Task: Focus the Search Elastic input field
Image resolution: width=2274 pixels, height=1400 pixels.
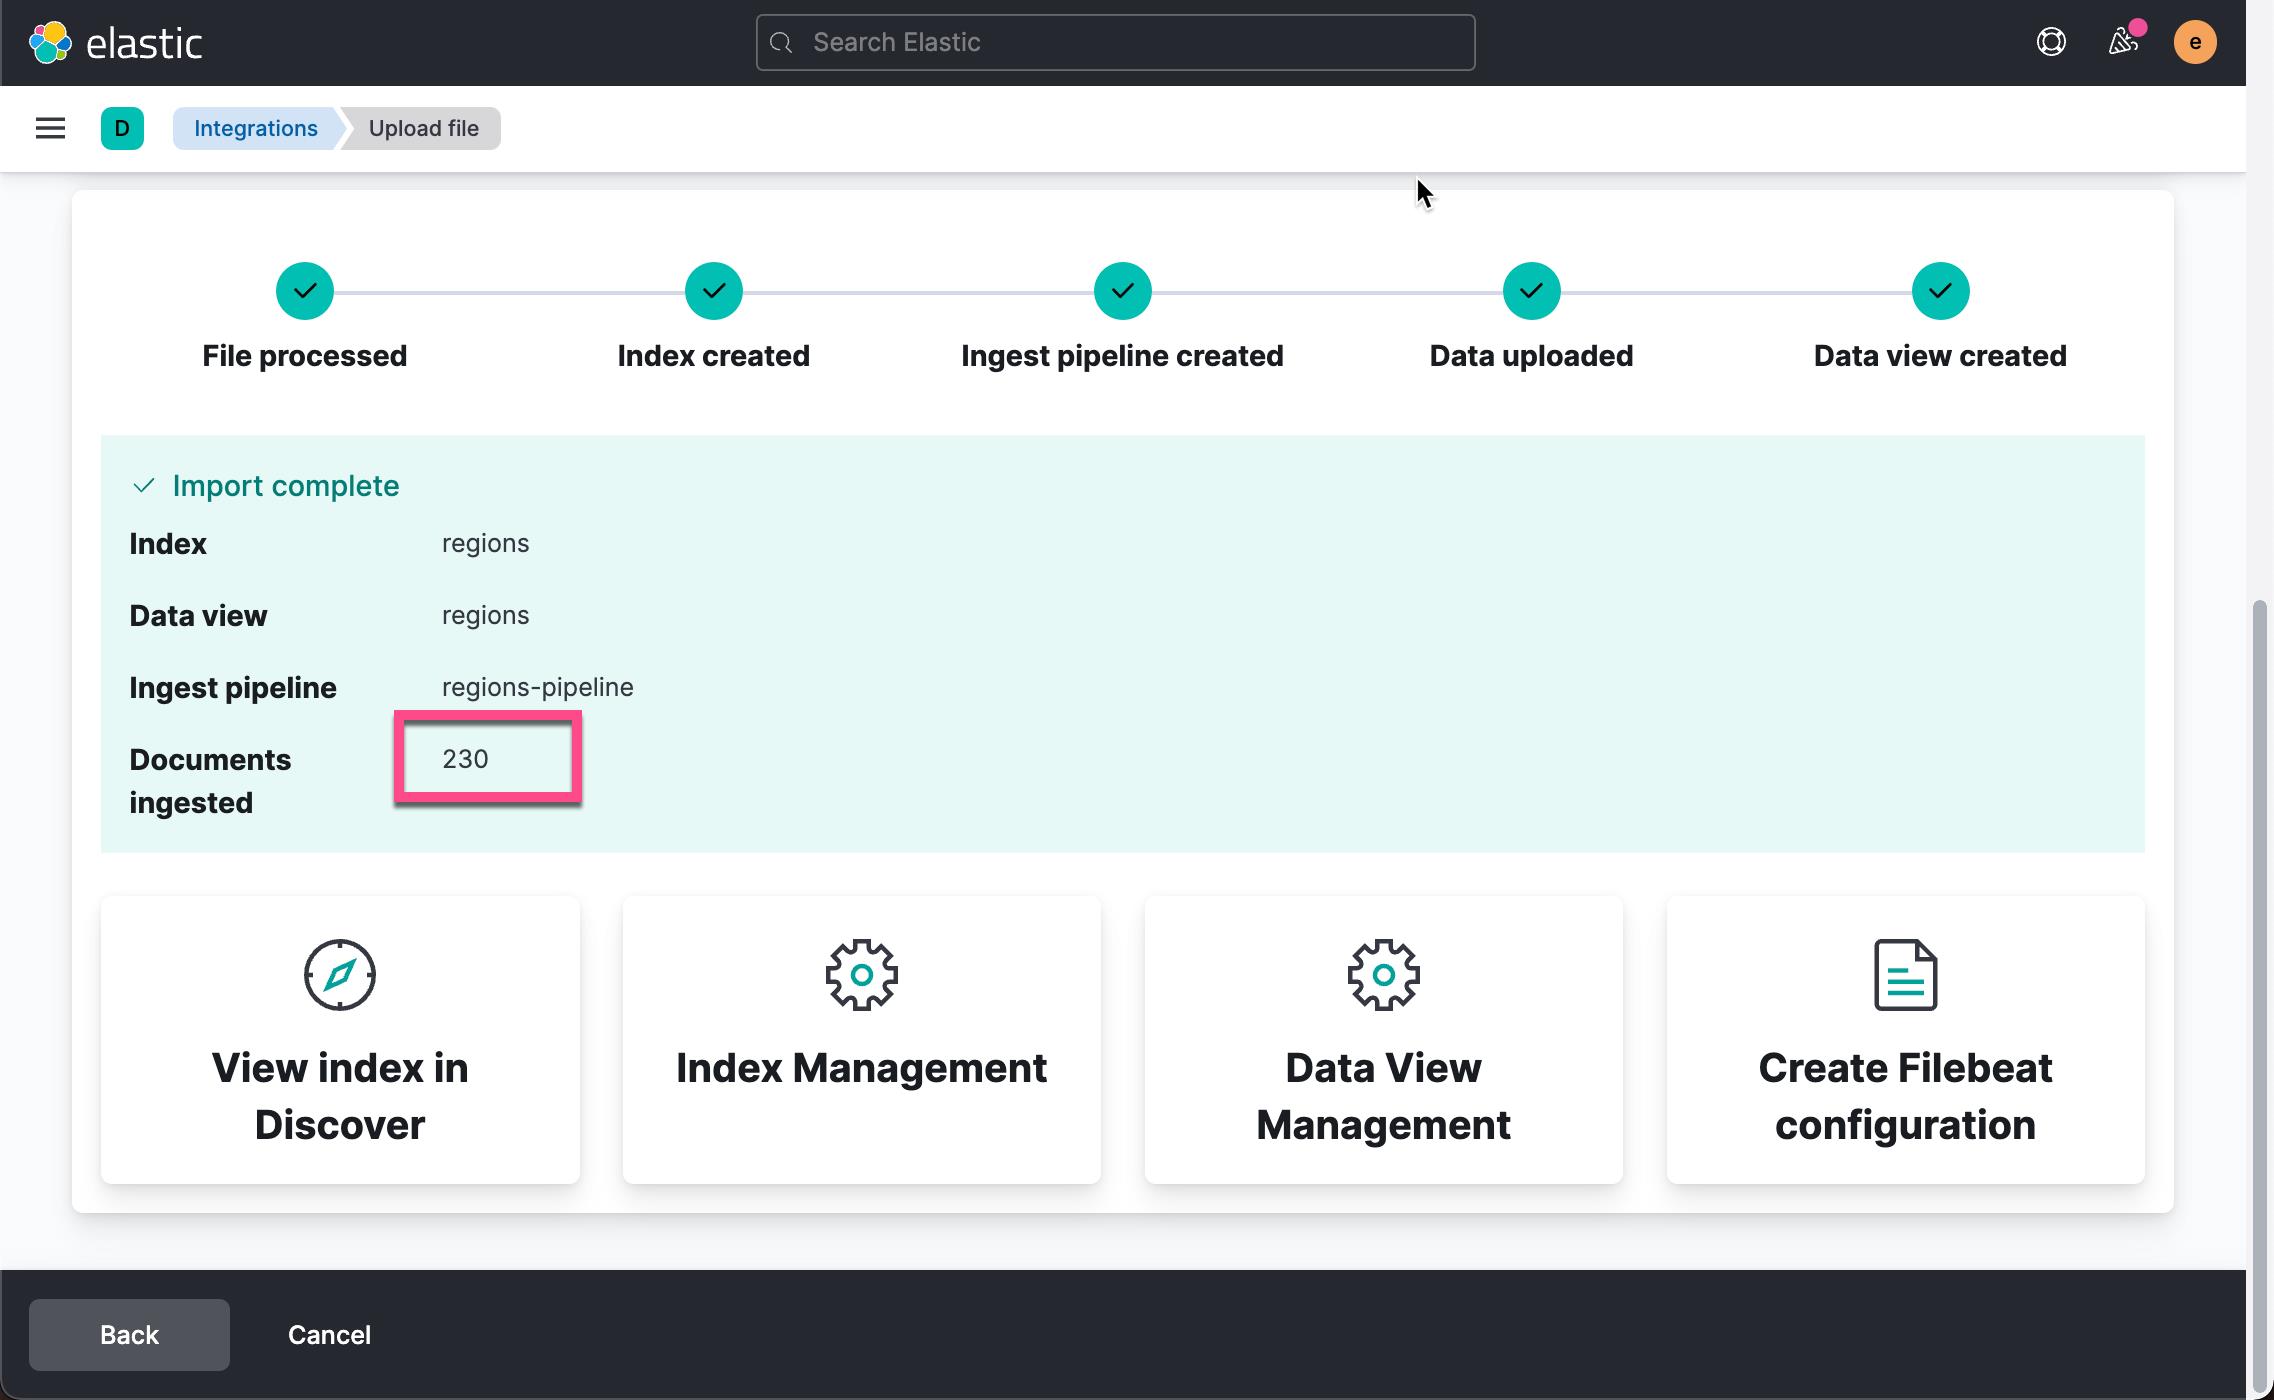Action: tap(1115, 42)
